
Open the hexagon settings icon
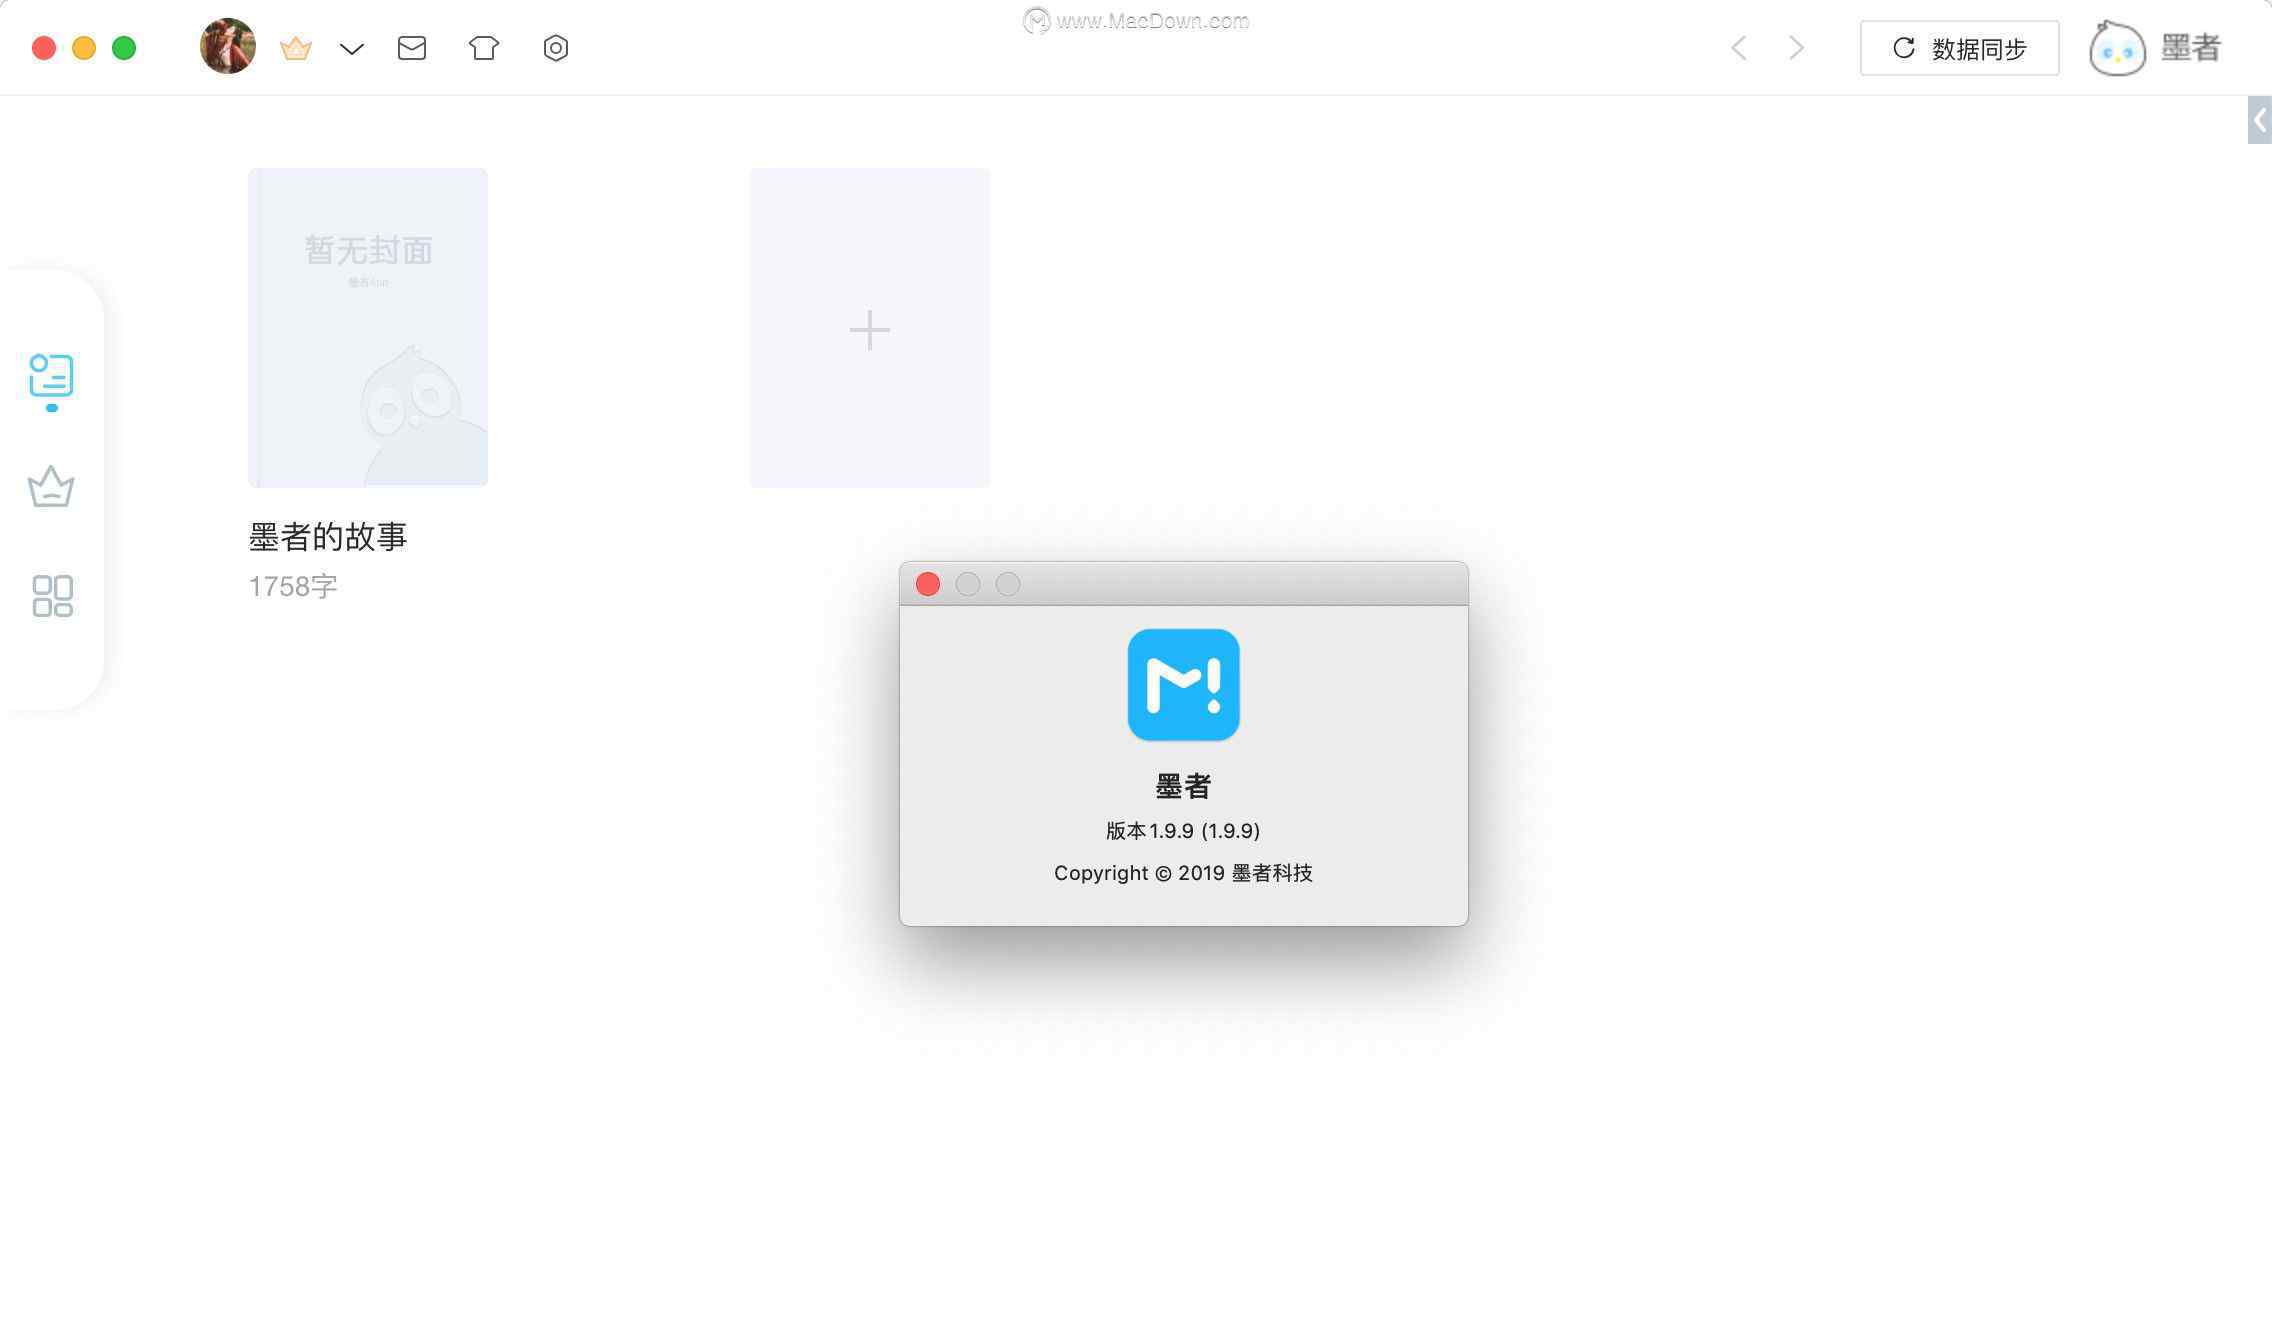pos(556,48)
